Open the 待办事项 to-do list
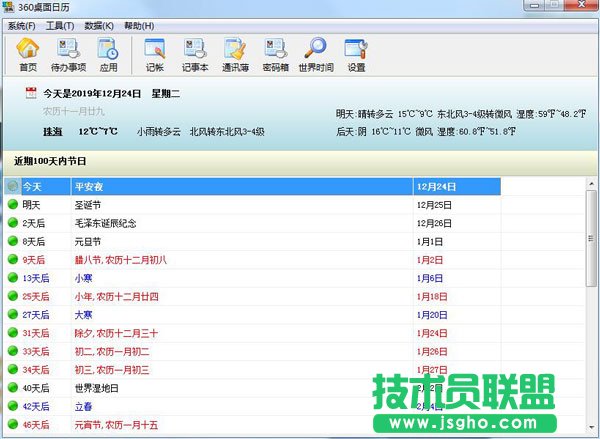This screenshot has width=600, height=439. pyautogui.click(x=68, y=54)
